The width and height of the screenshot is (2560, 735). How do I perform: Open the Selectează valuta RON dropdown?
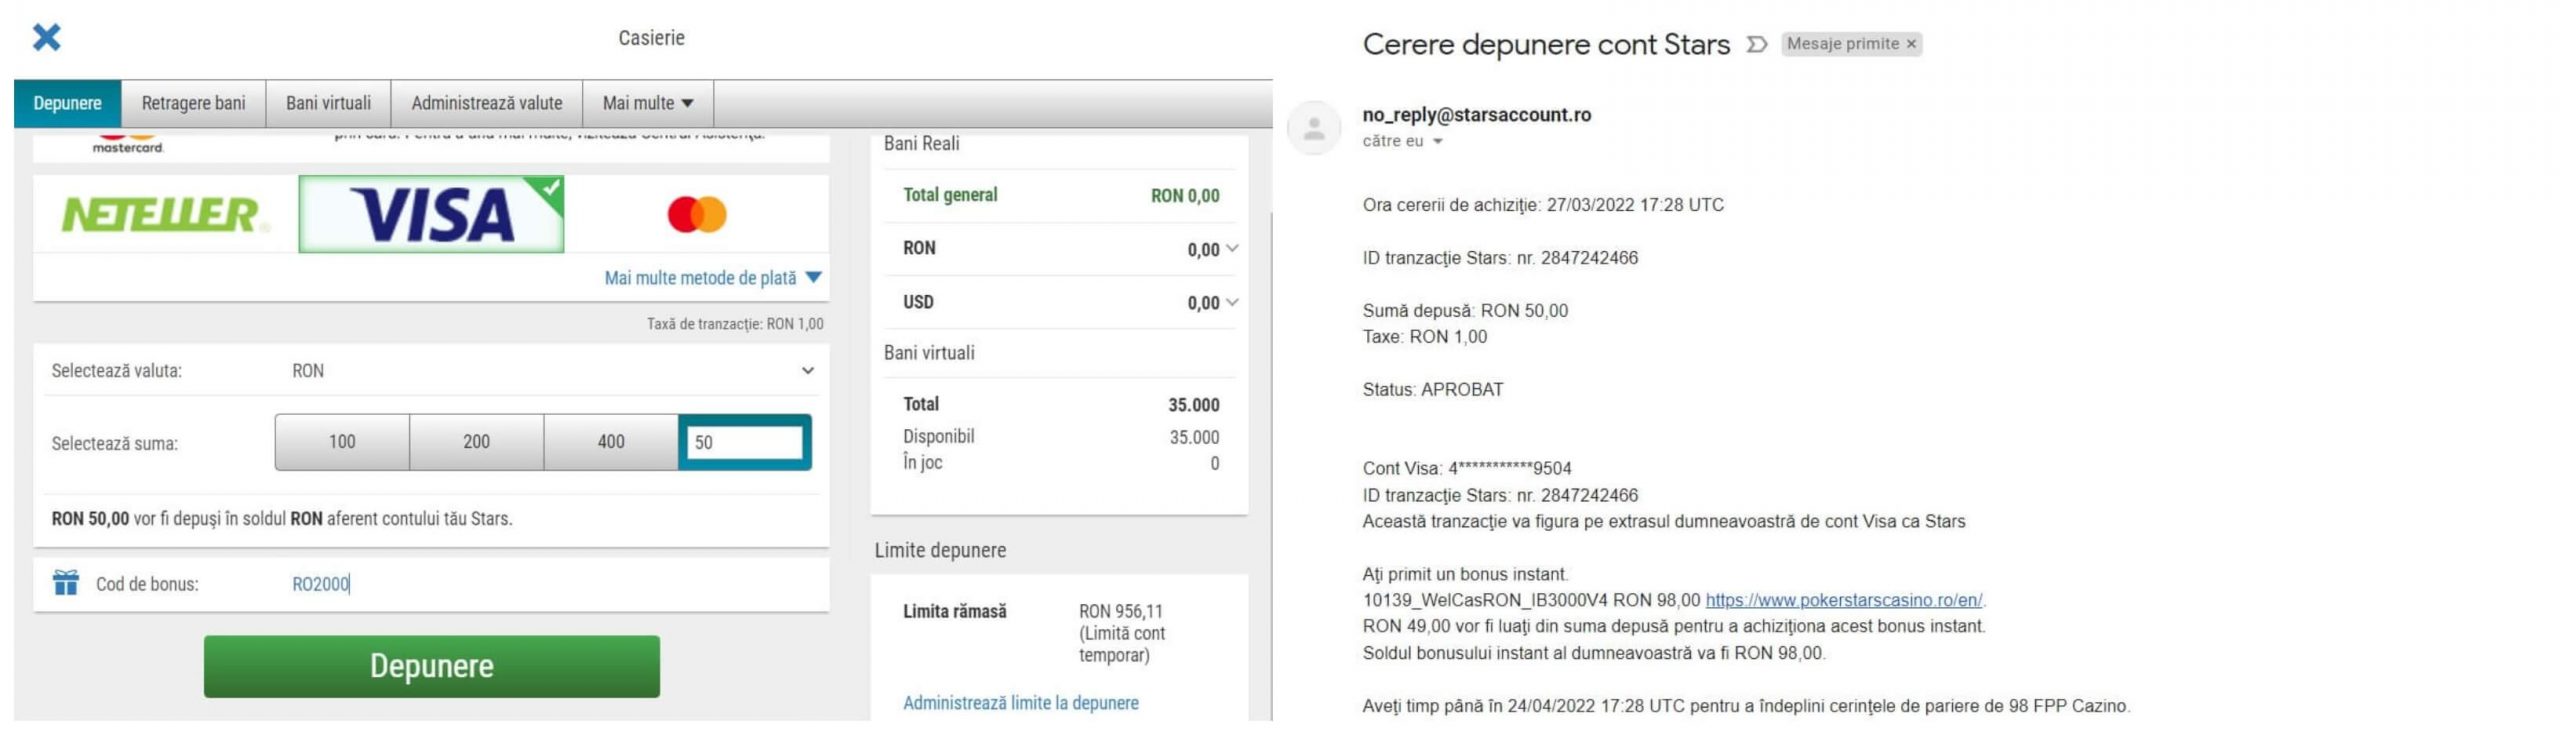[550, 371]
